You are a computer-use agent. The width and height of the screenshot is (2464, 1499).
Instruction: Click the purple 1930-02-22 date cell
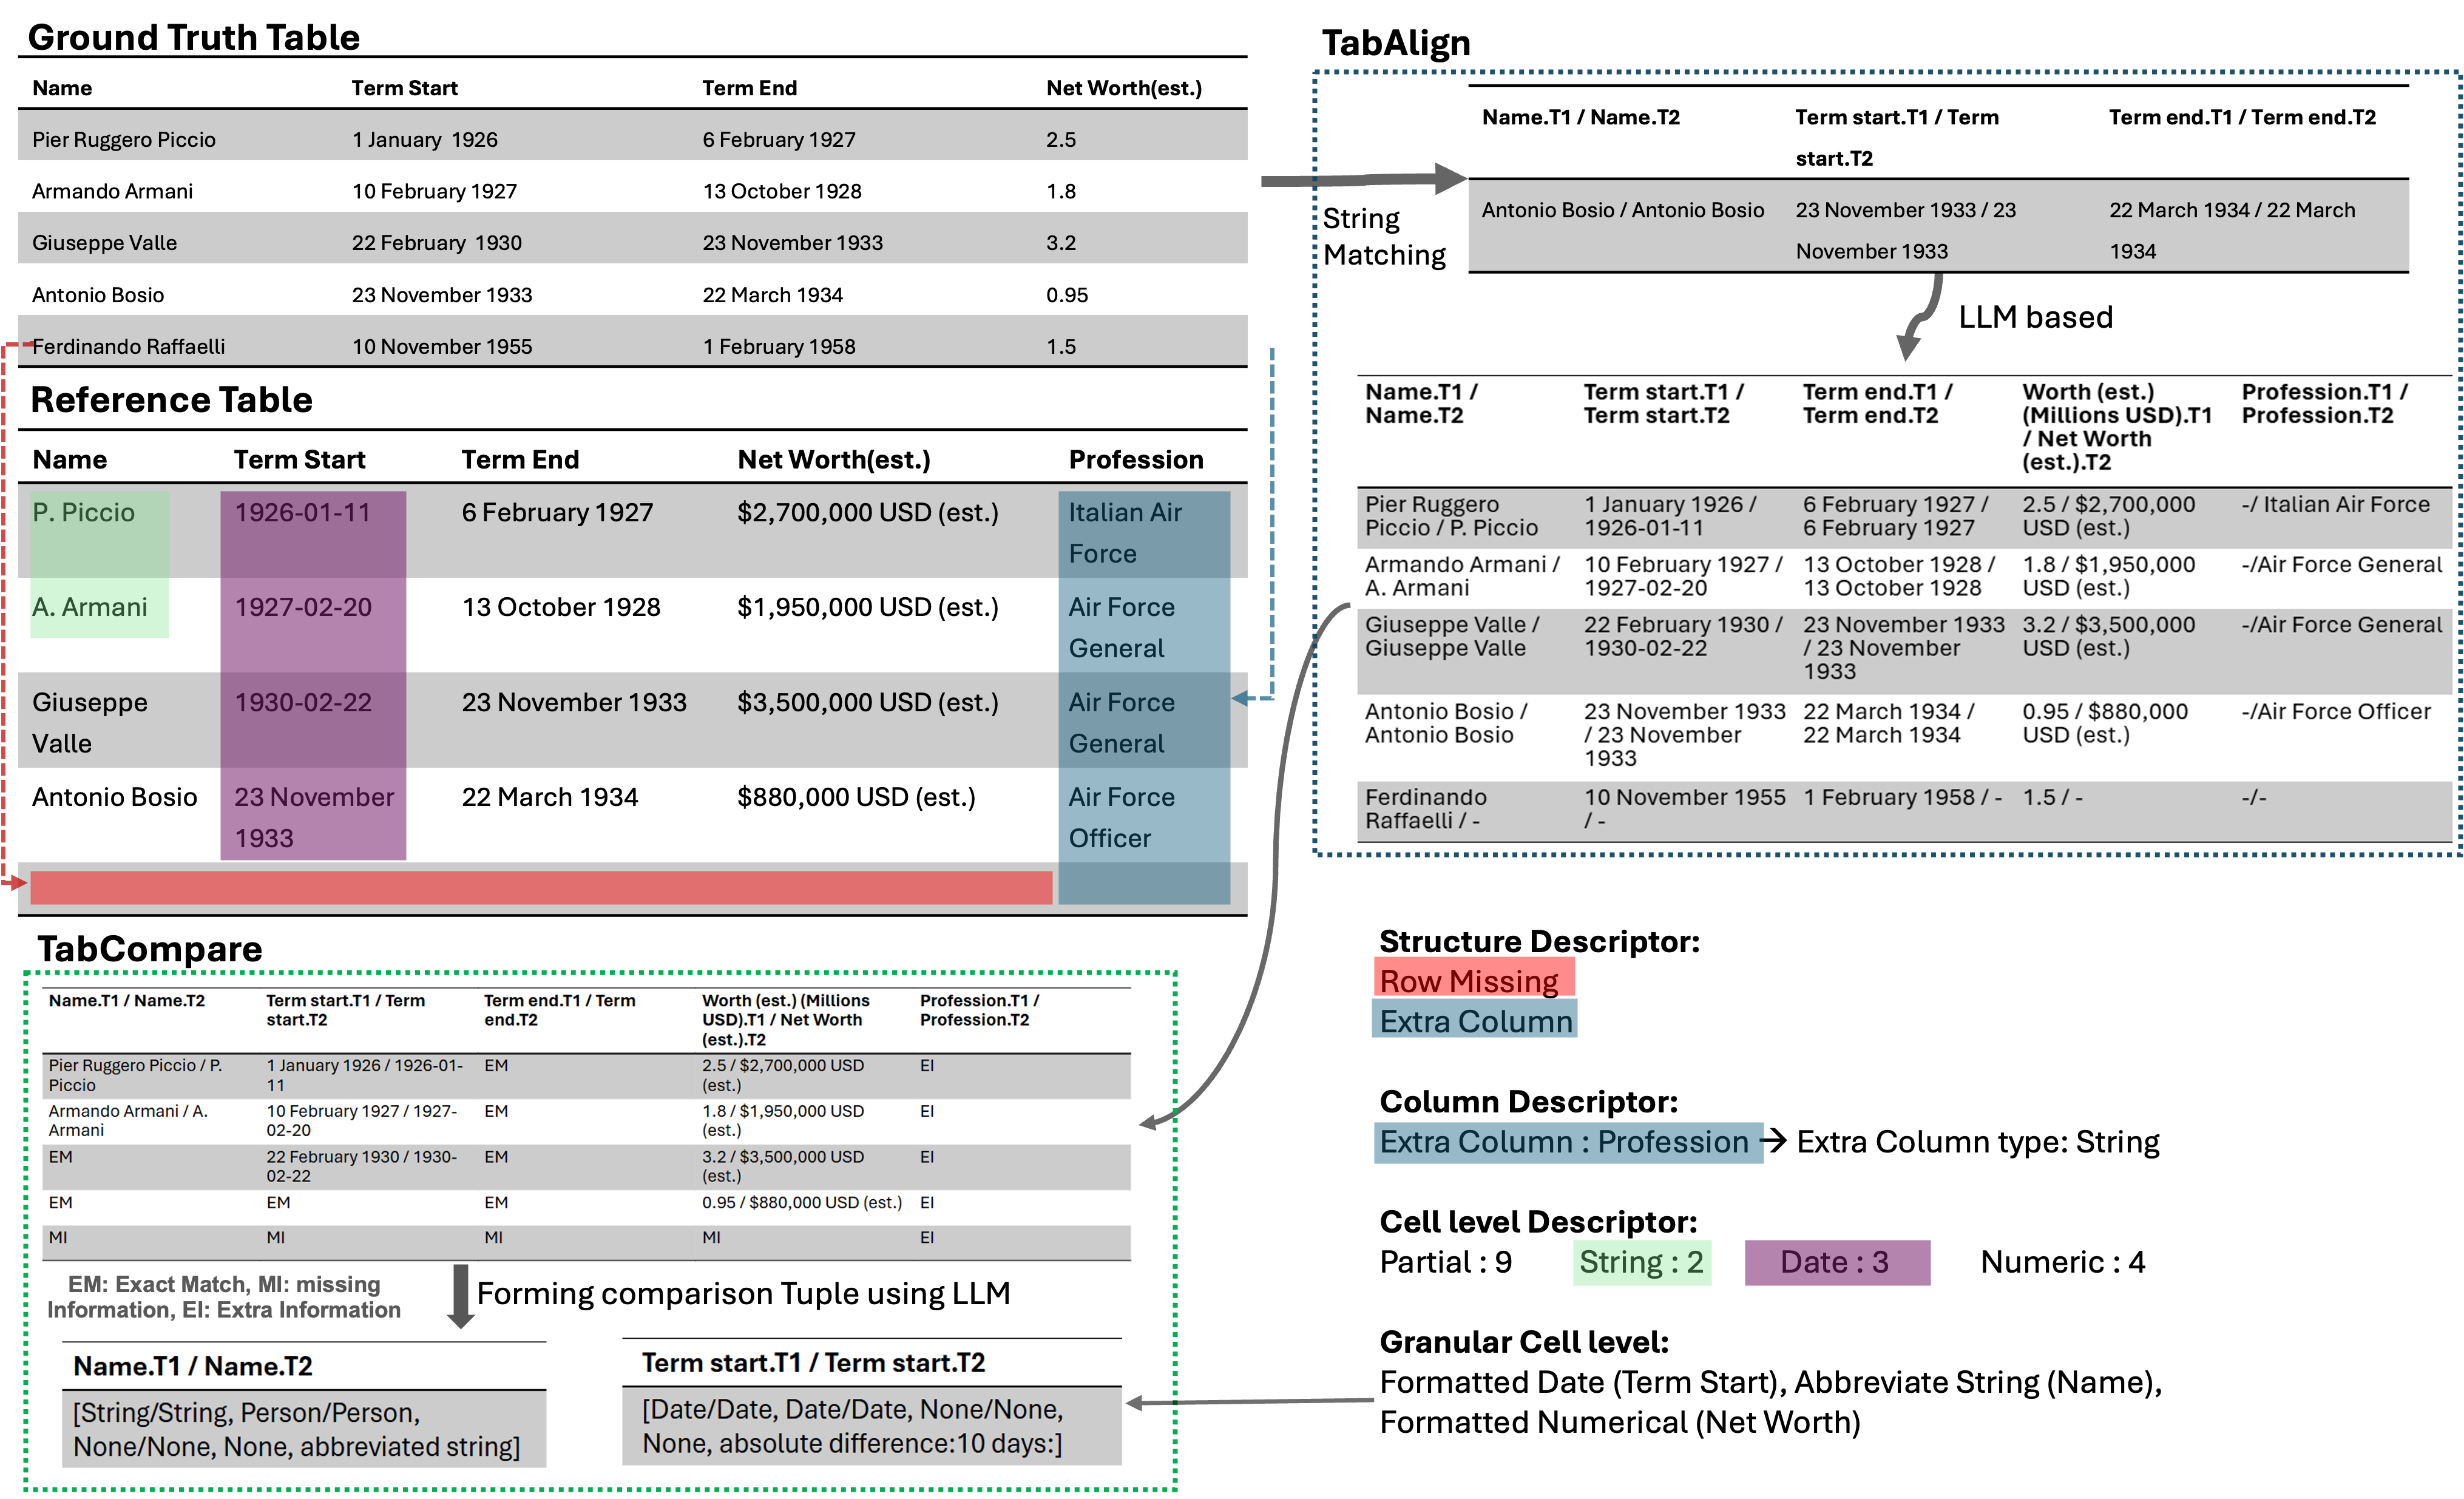312,719
